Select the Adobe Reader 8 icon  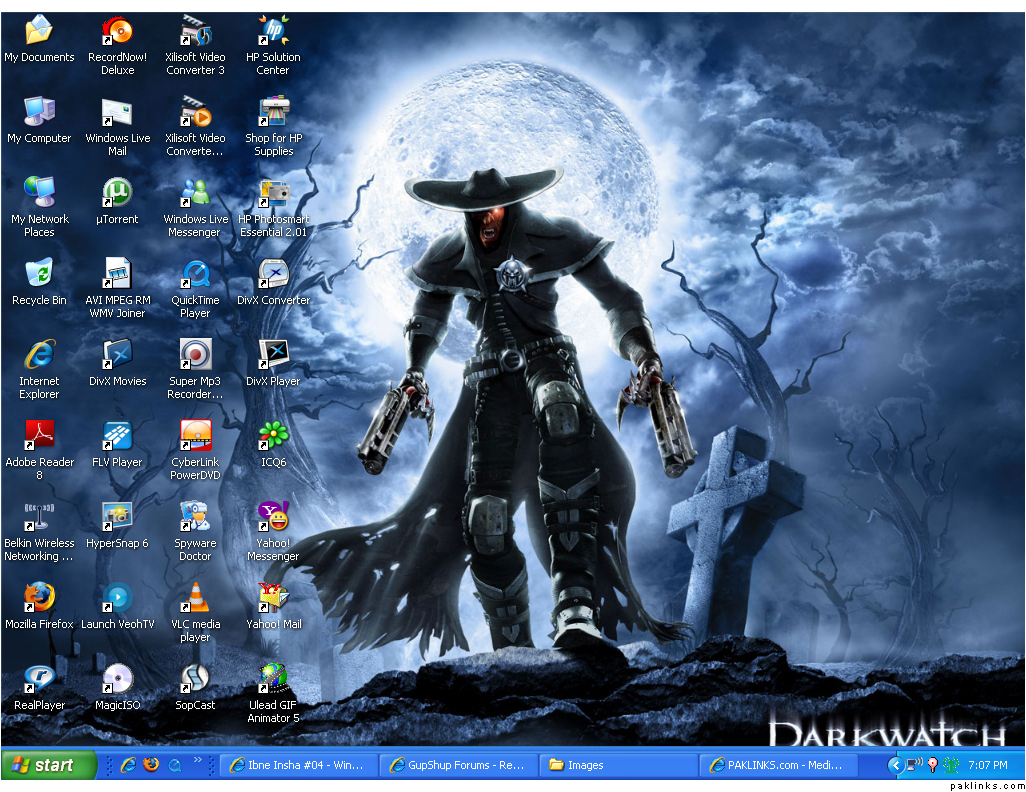39,435
